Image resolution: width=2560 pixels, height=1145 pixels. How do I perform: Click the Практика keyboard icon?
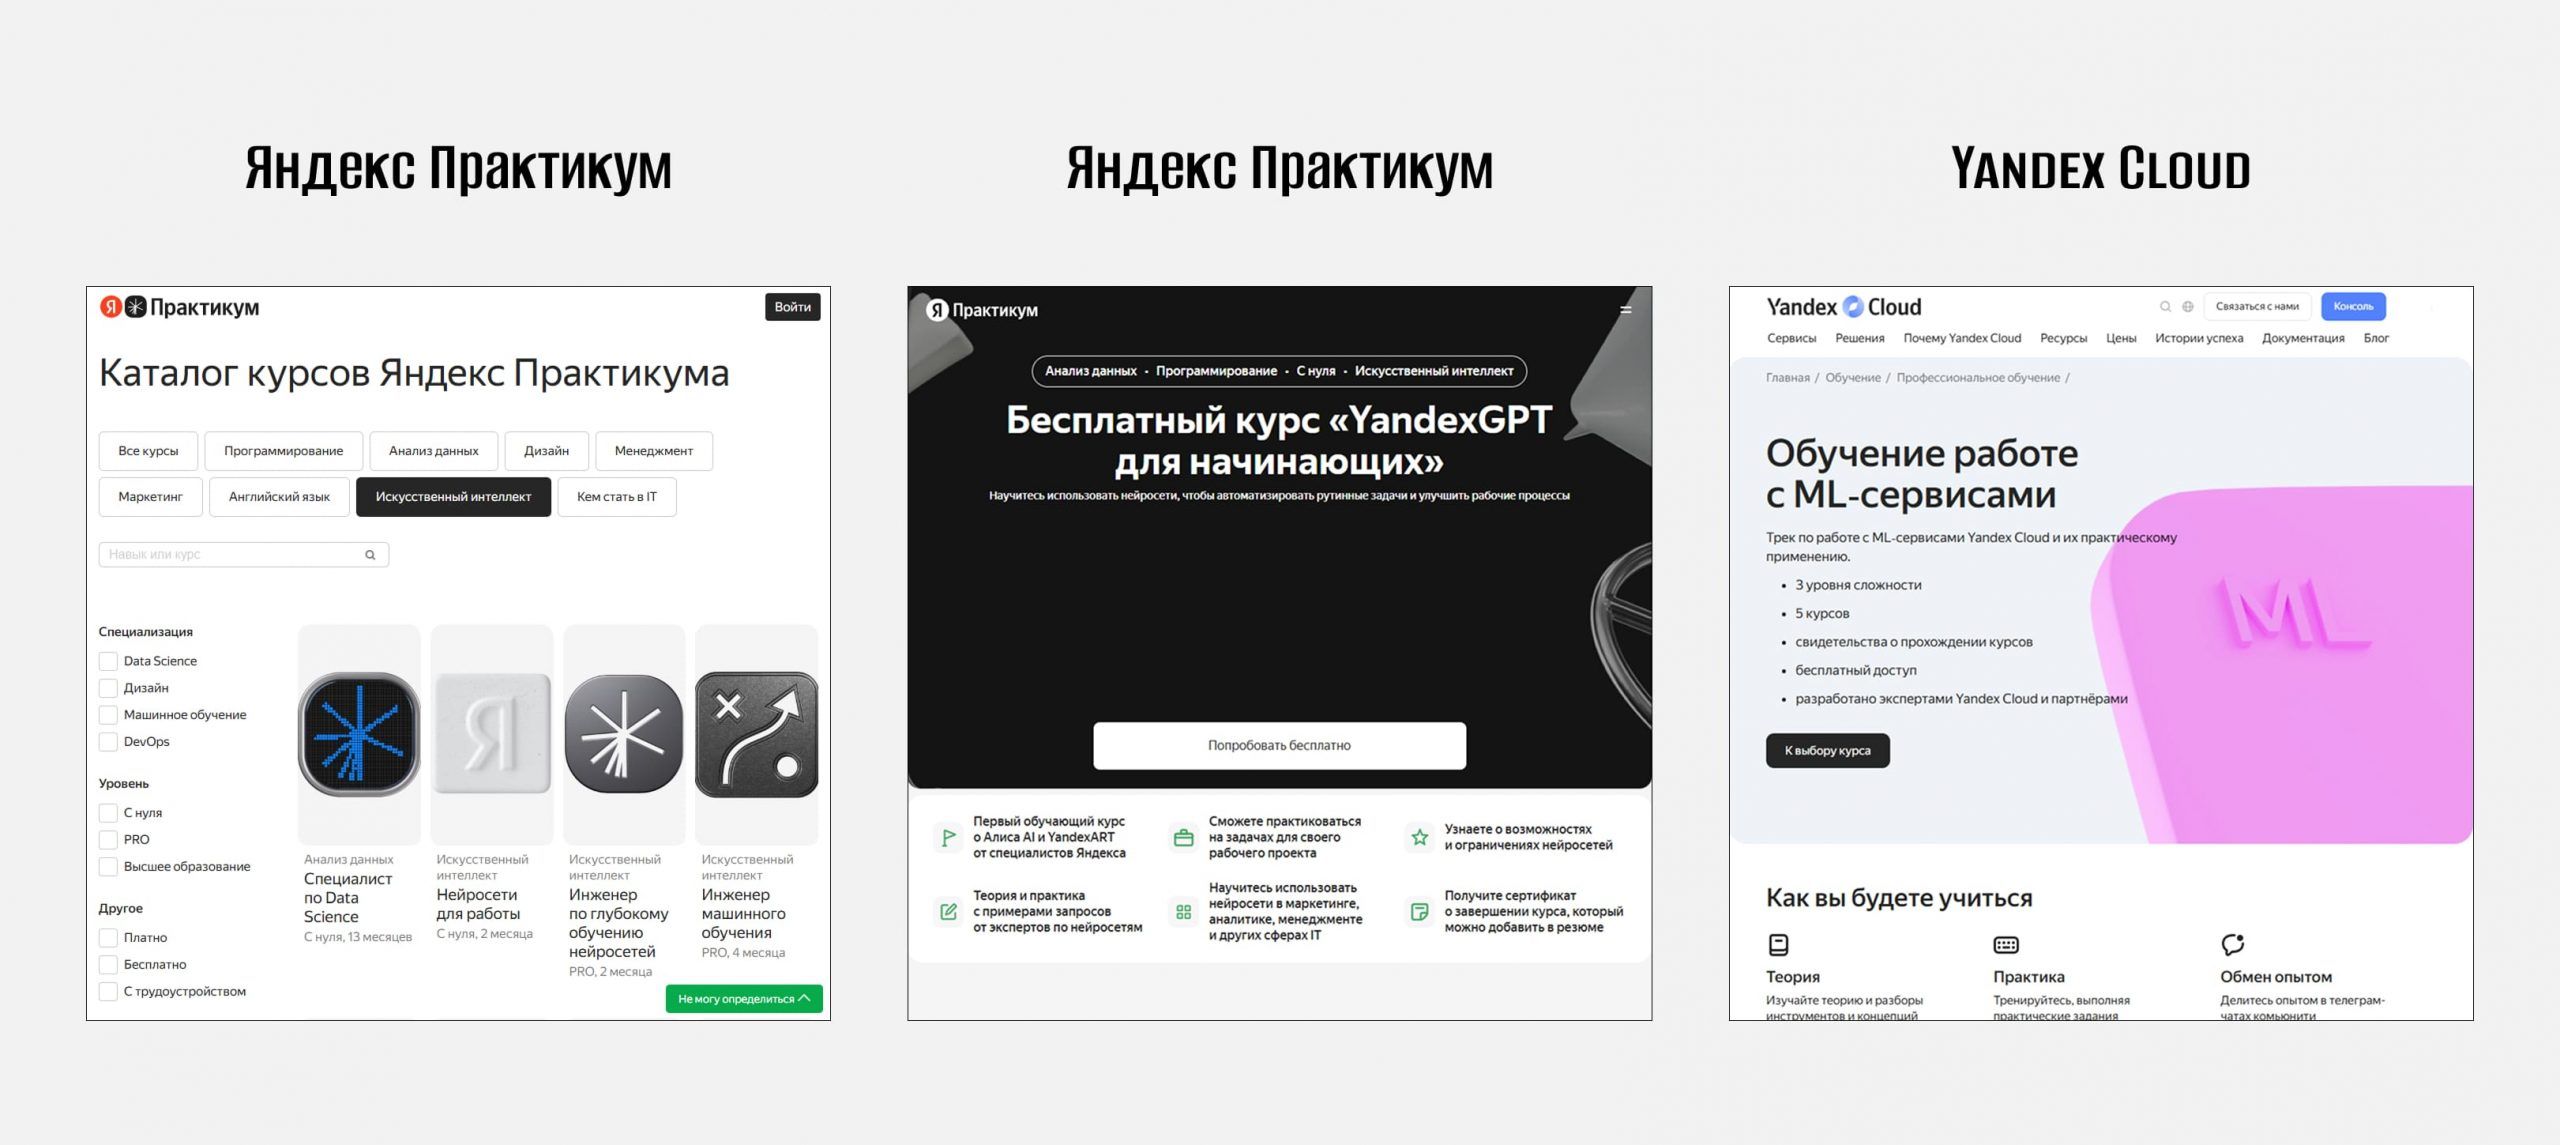(x=2006, y=945)
